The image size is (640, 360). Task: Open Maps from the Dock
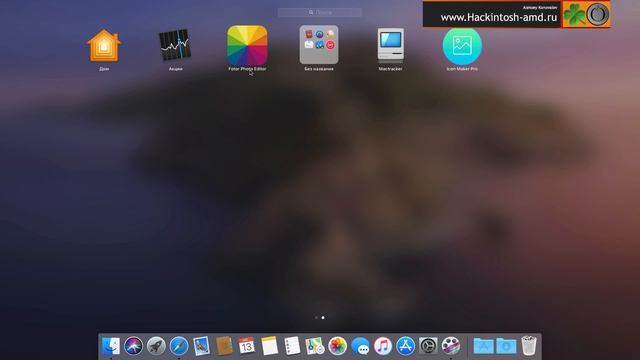[315, 346]
